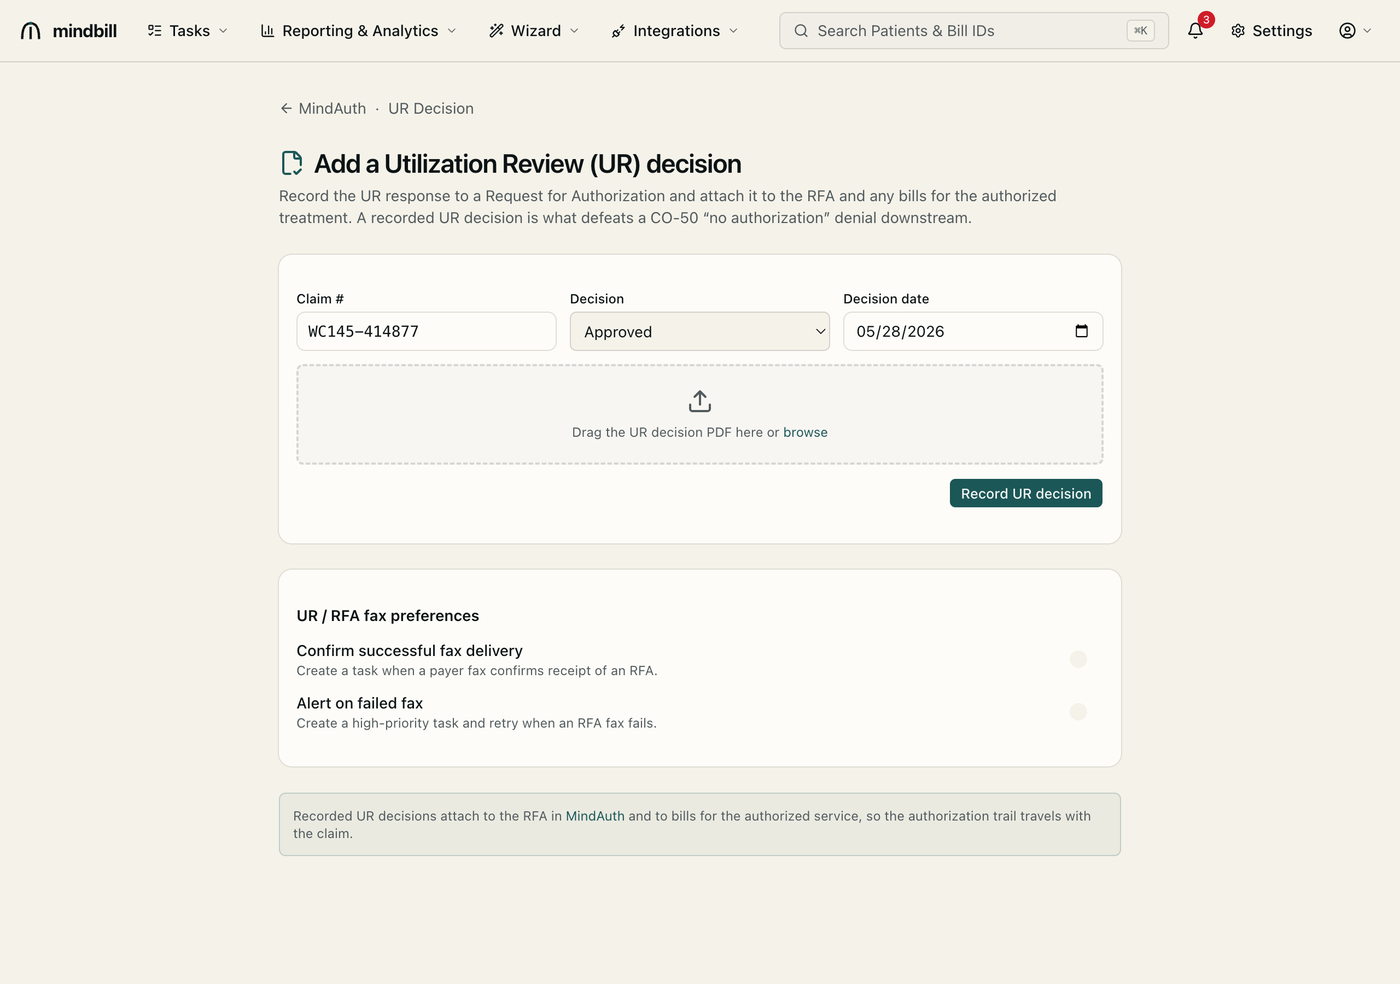The height and width of the screenshot is (984, 1400).
Task: Click the Decision date field 05/28/2026
Action: click(973, 331)
